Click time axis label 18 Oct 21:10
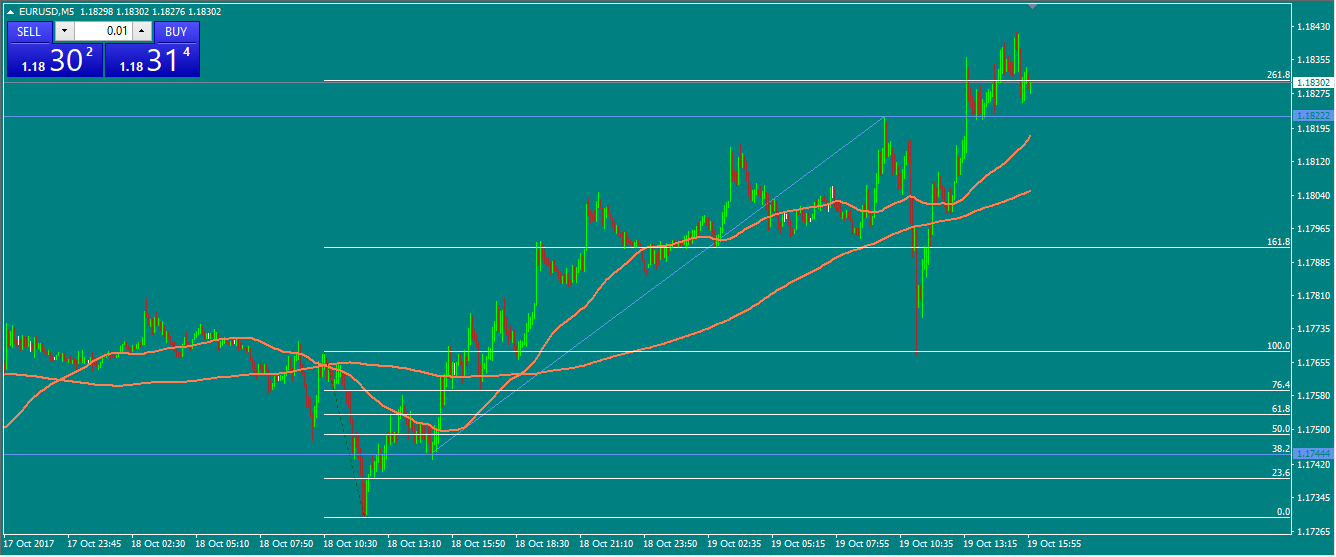The width and height of the screenshot is (1336, 557). click(606, 545)
